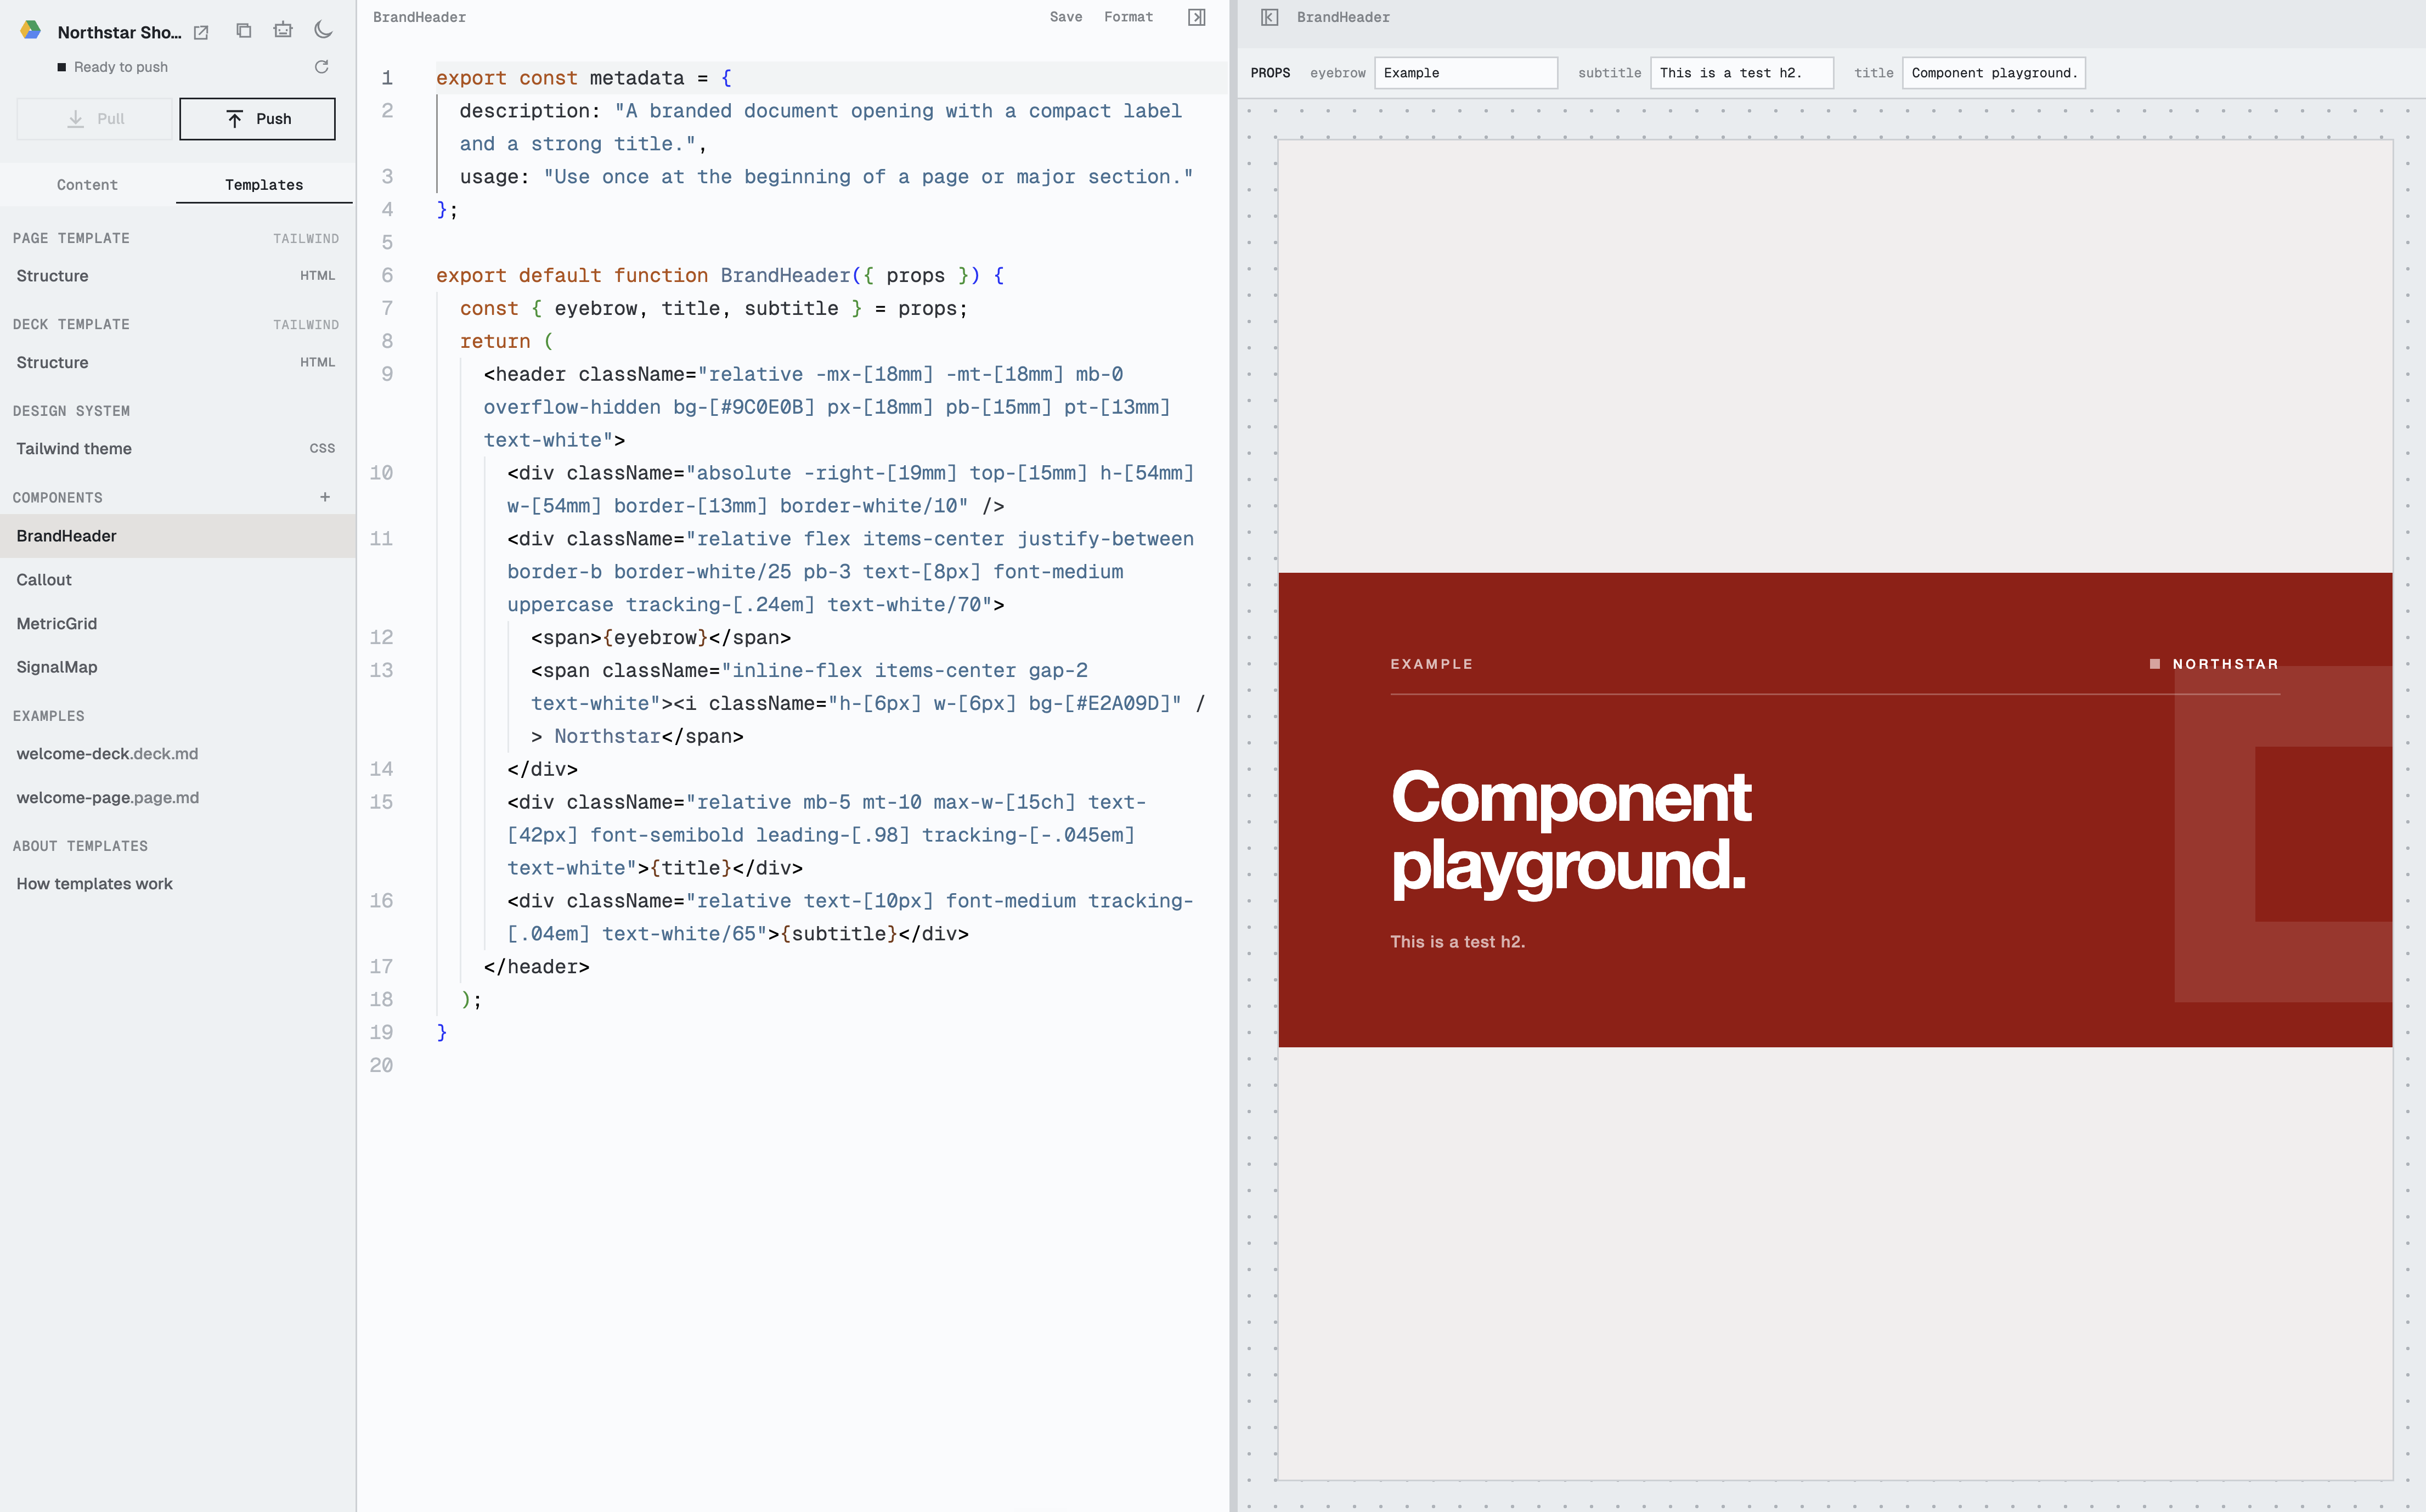
Task: Click the EXAMPLE eyebrow text in preview
Action: 1431,664
